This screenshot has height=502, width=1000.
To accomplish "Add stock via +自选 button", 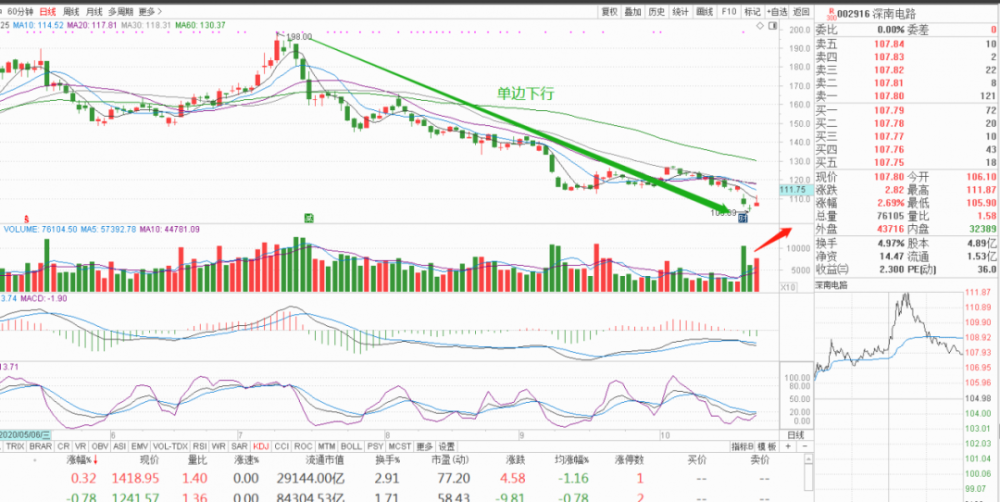I will 777,11.
